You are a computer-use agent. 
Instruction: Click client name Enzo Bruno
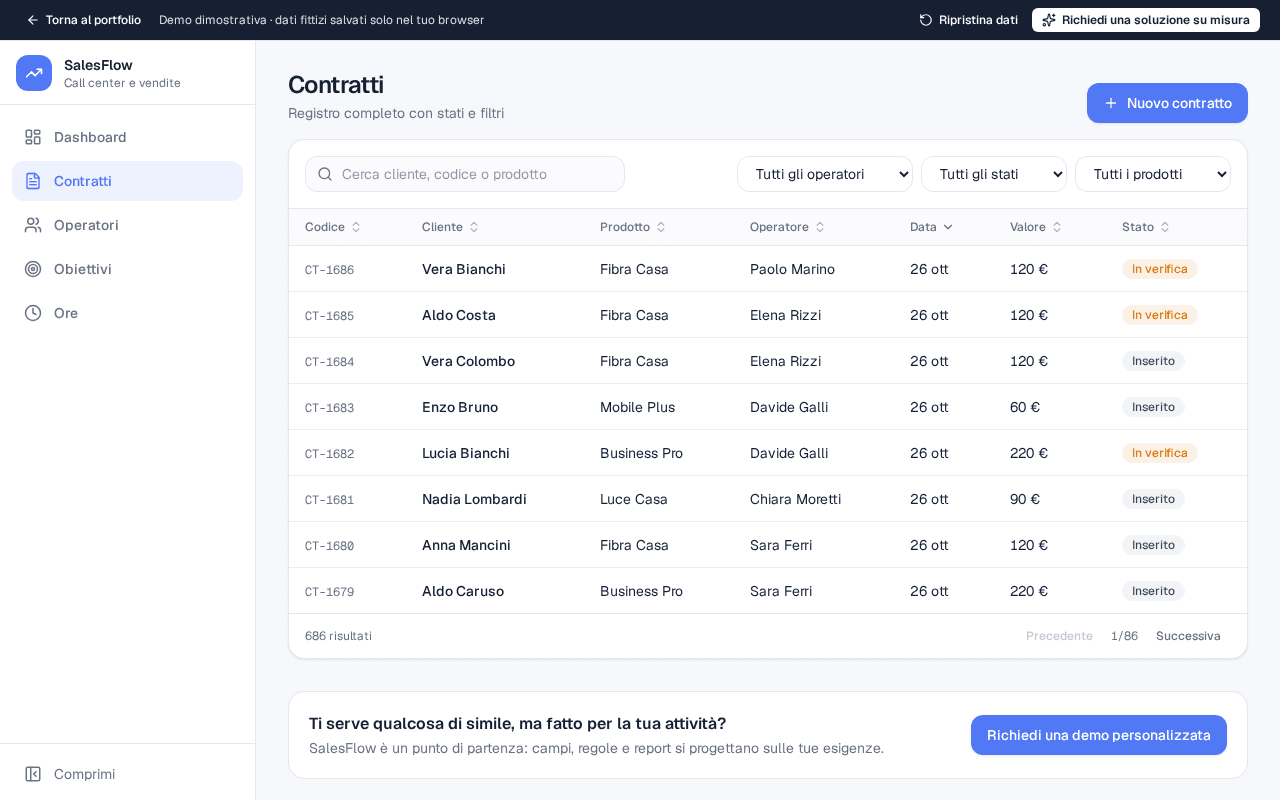(460, 407)
